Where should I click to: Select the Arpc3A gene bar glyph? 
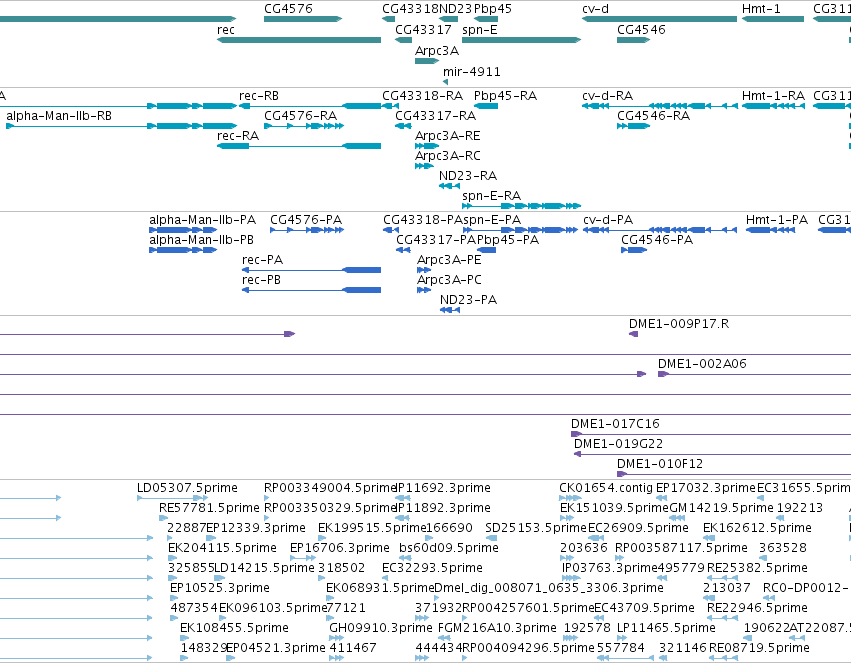coord(427,61)
